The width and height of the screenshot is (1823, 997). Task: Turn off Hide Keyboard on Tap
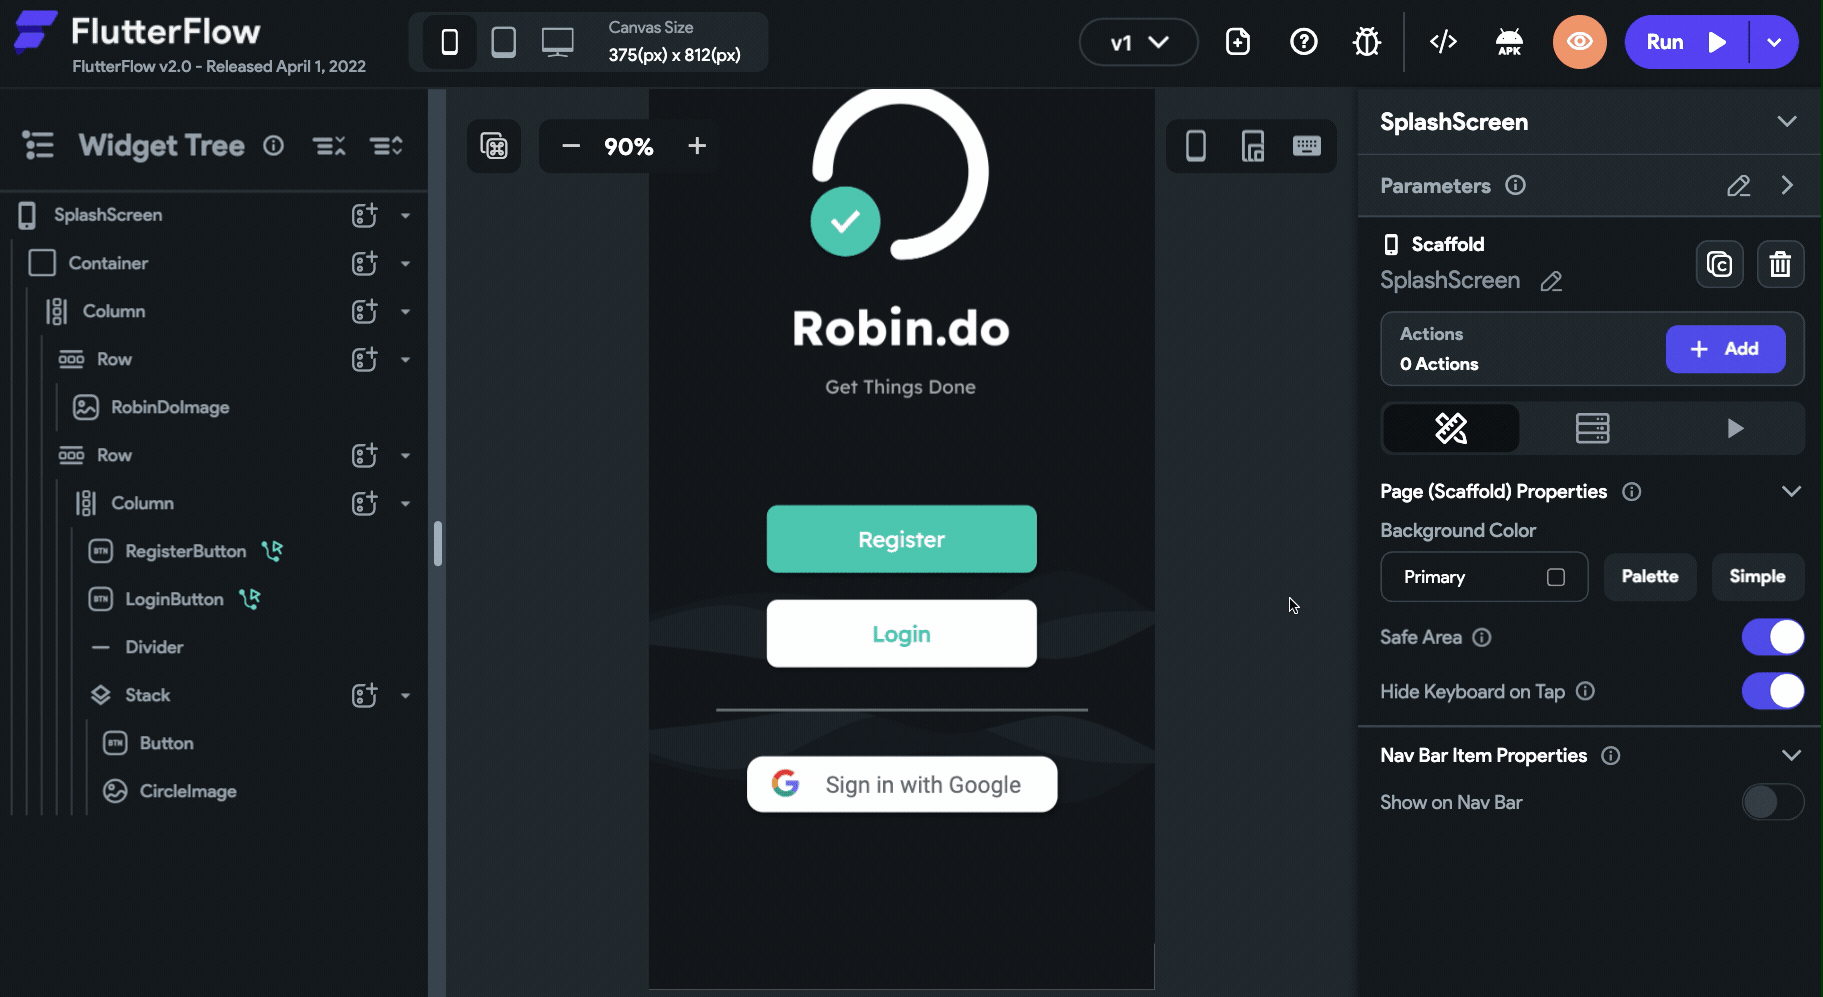point(1771,691)
